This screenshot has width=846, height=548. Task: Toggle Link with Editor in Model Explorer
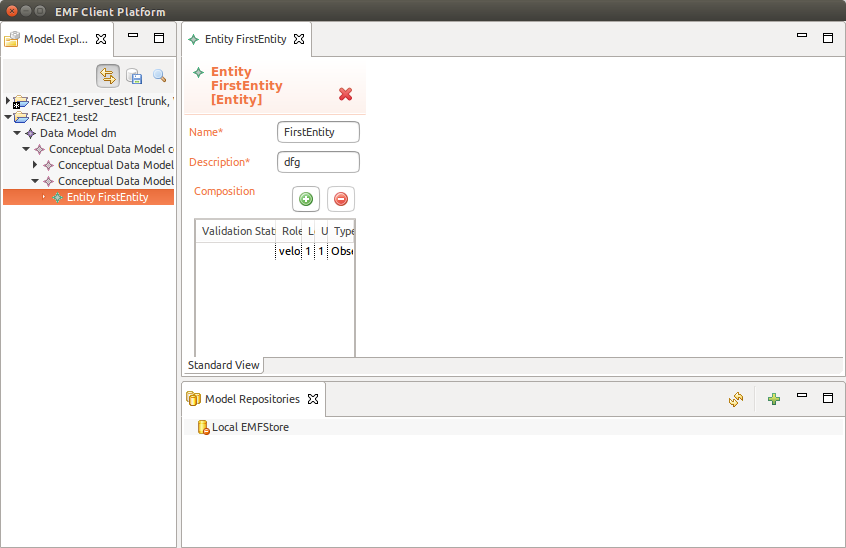108,76
